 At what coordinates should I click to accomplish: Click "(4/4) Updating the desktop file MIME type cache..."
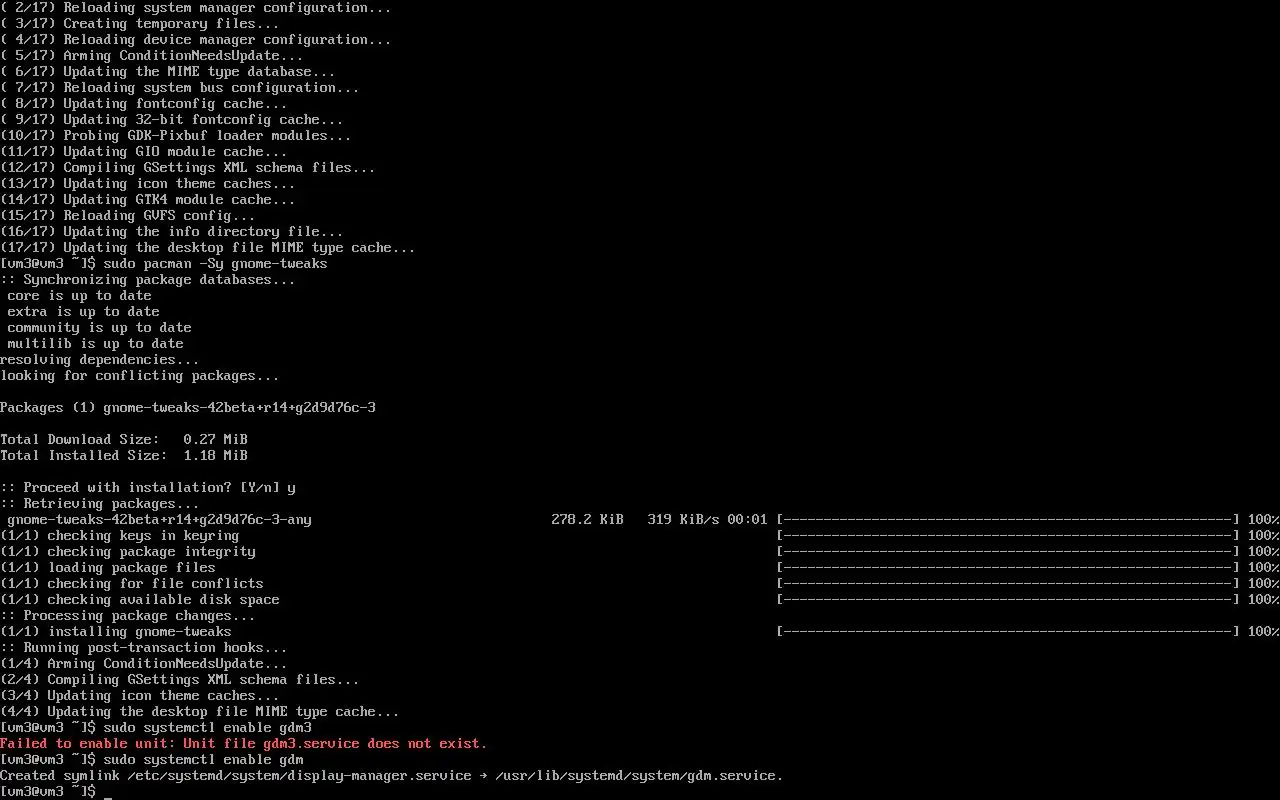point(200,711)
